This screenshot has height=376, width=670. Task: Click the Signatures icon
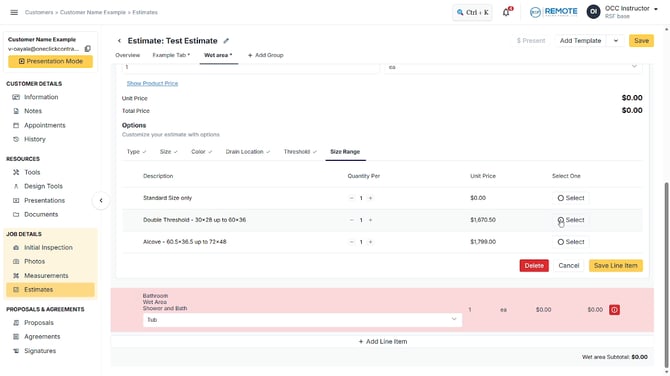16,351
